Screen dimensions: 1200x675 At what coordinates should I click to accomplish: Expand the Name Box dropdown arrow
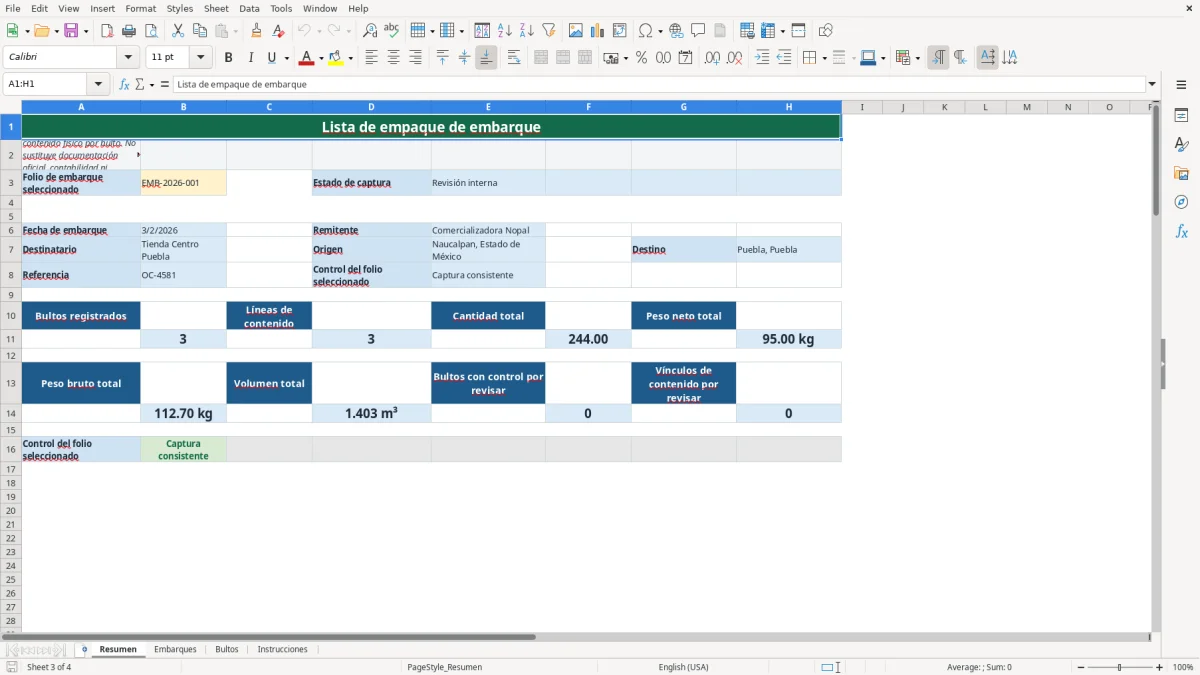99,85
